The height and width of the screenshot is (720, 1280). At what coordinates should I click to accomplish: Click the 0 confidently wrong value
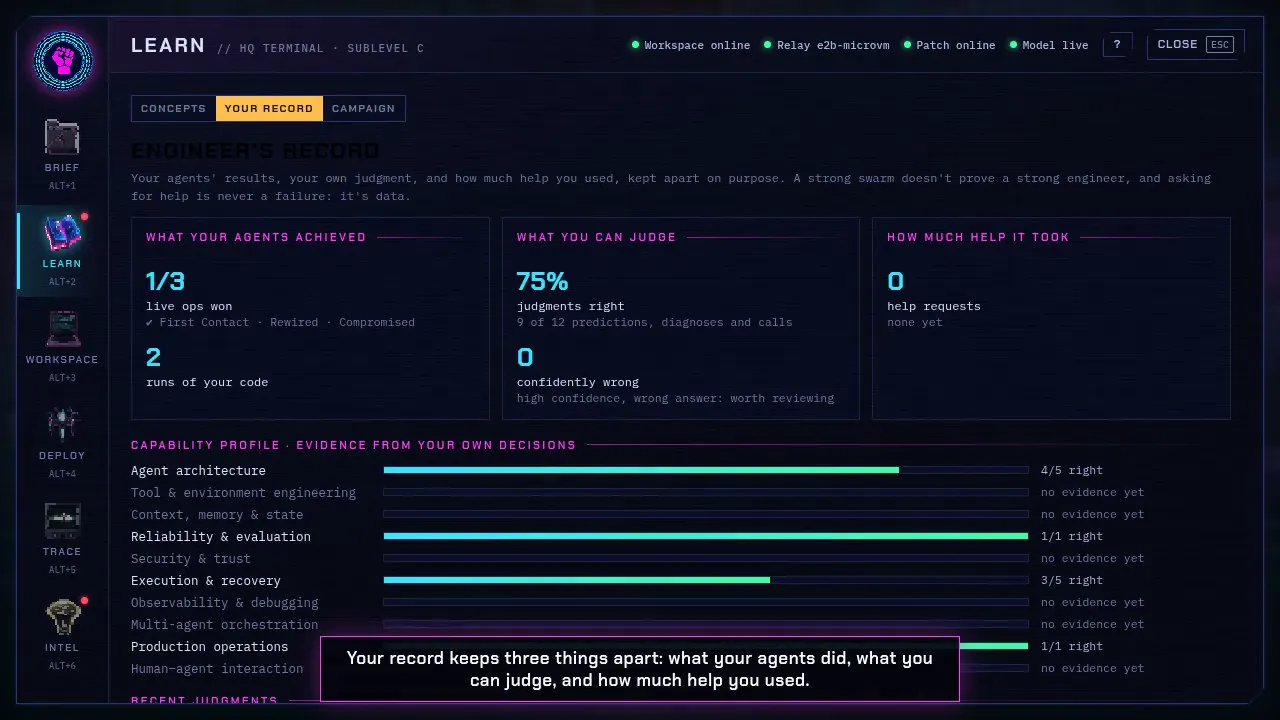point(525,357)
